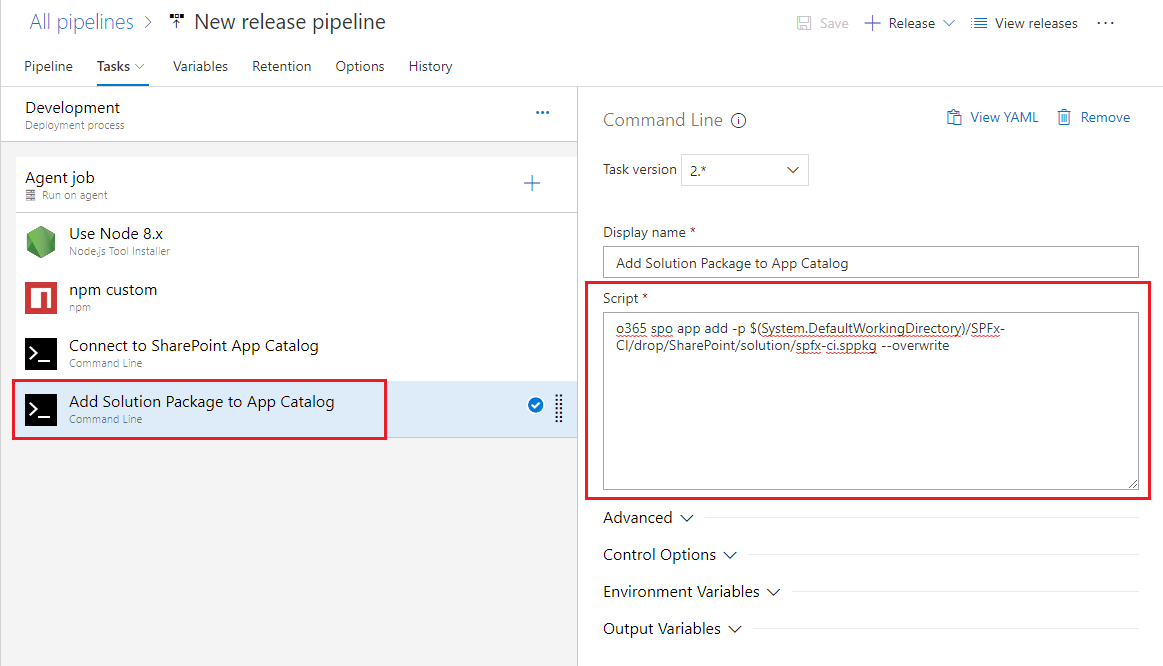Image resolution: width=1163 pixels, height=666 pixels.
Task: Click the Node.js icon for Use Node 8.x
Action: click(x=41, y=242)
